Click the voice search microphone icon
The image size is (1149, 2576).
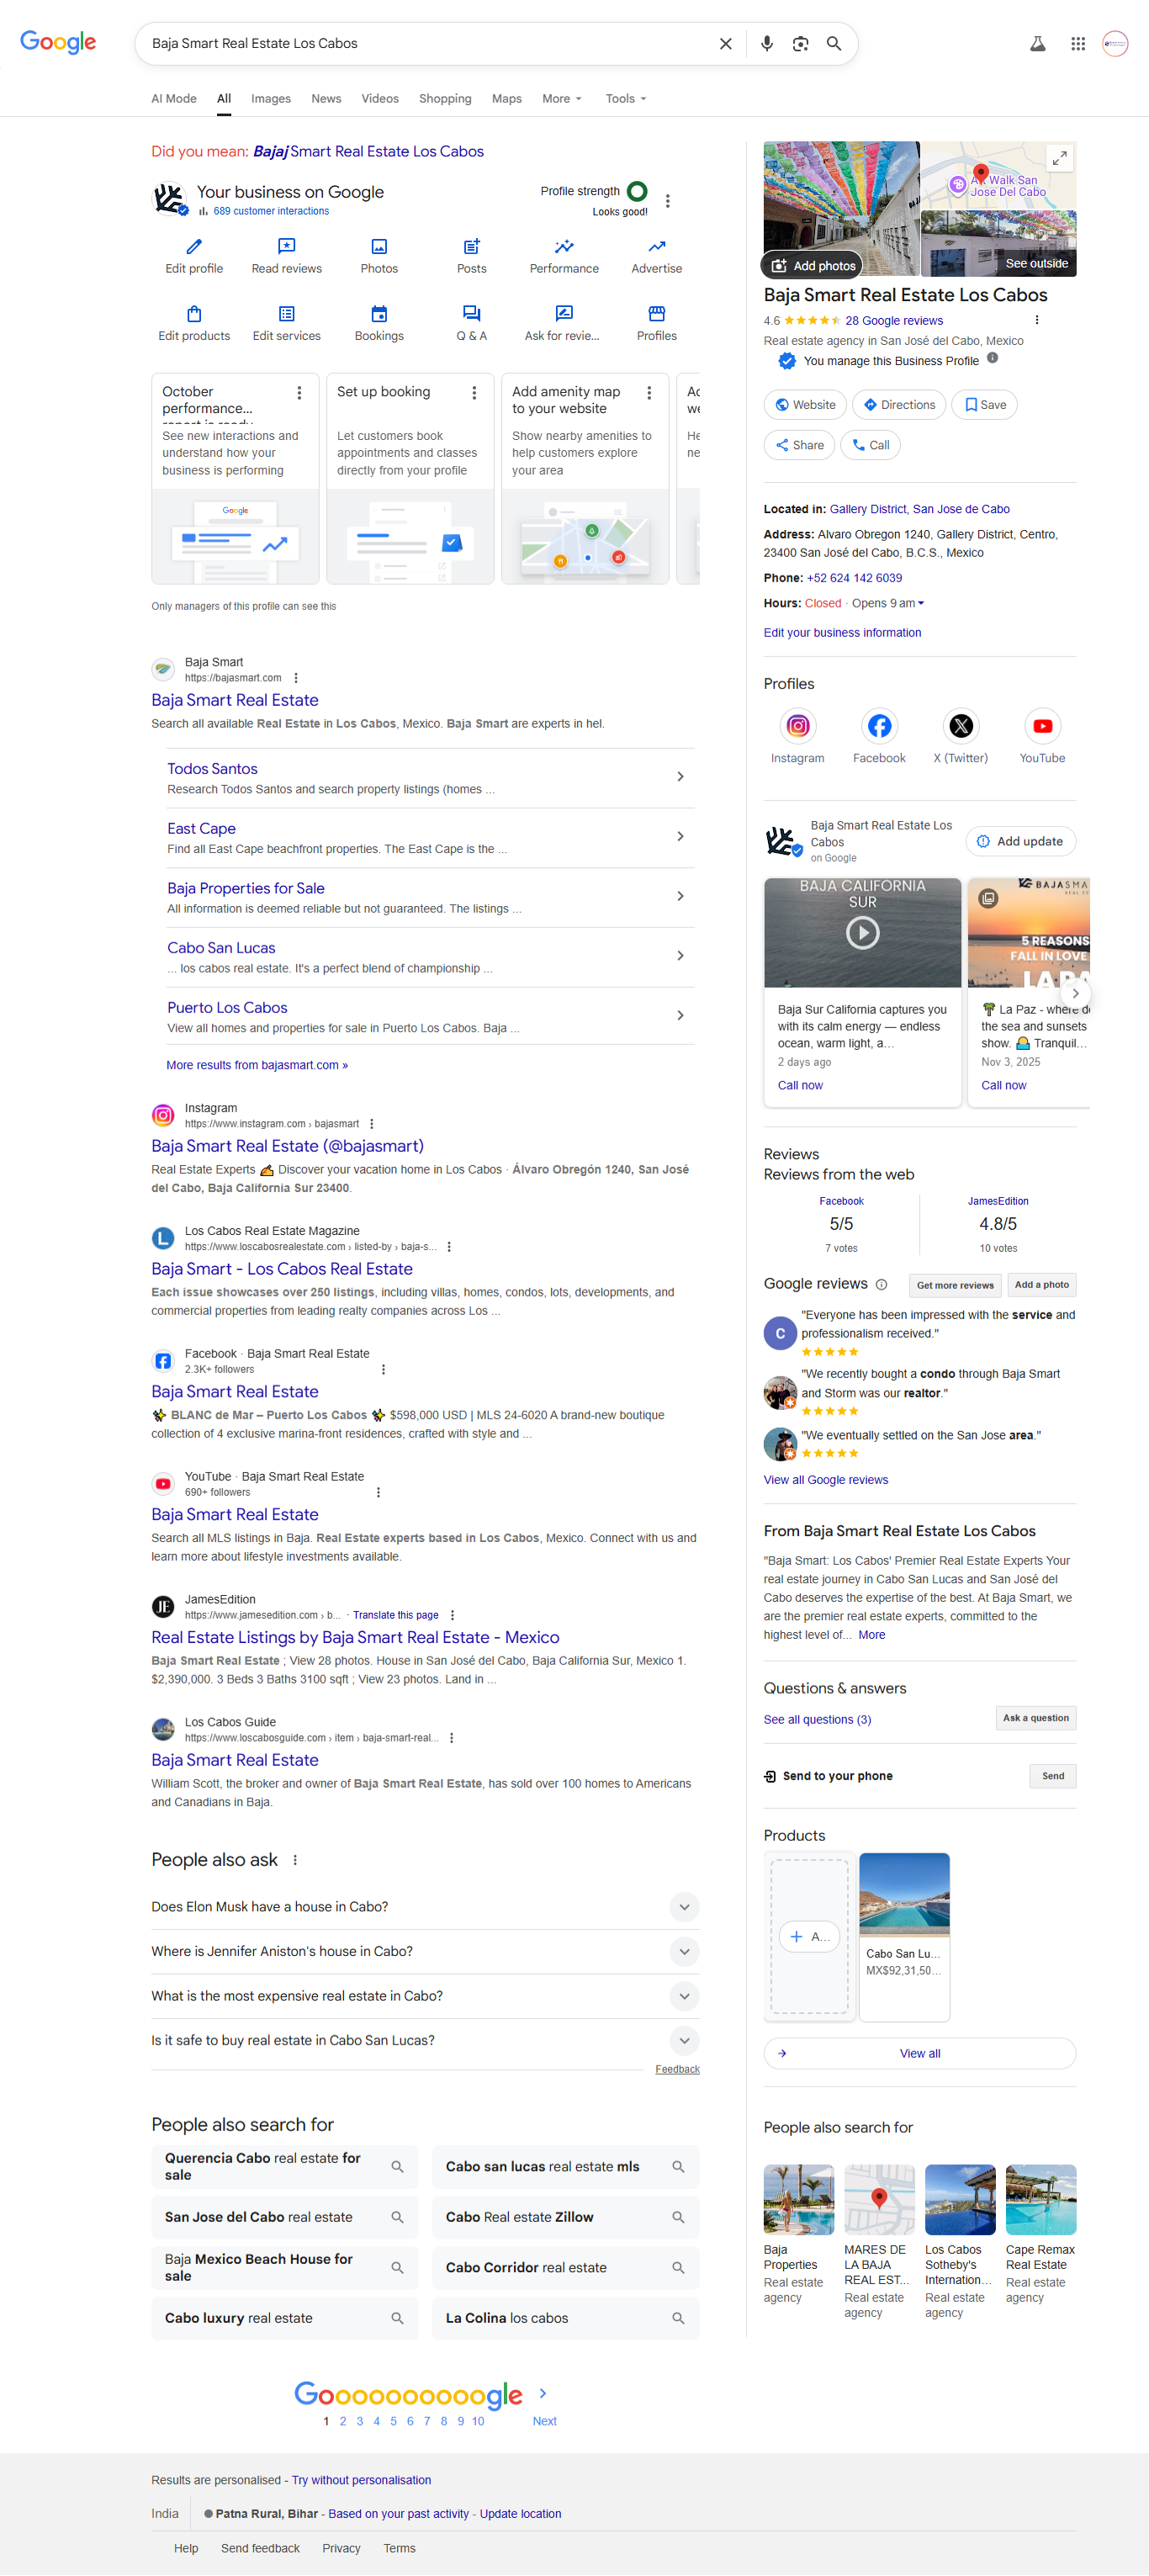tap(766, 44)
